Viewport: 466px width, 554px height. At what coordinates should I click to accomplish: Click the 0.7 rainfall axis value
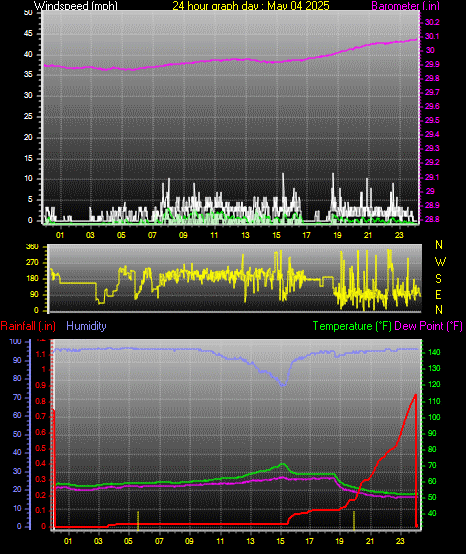pyautogui.click(x=41, y=416)
